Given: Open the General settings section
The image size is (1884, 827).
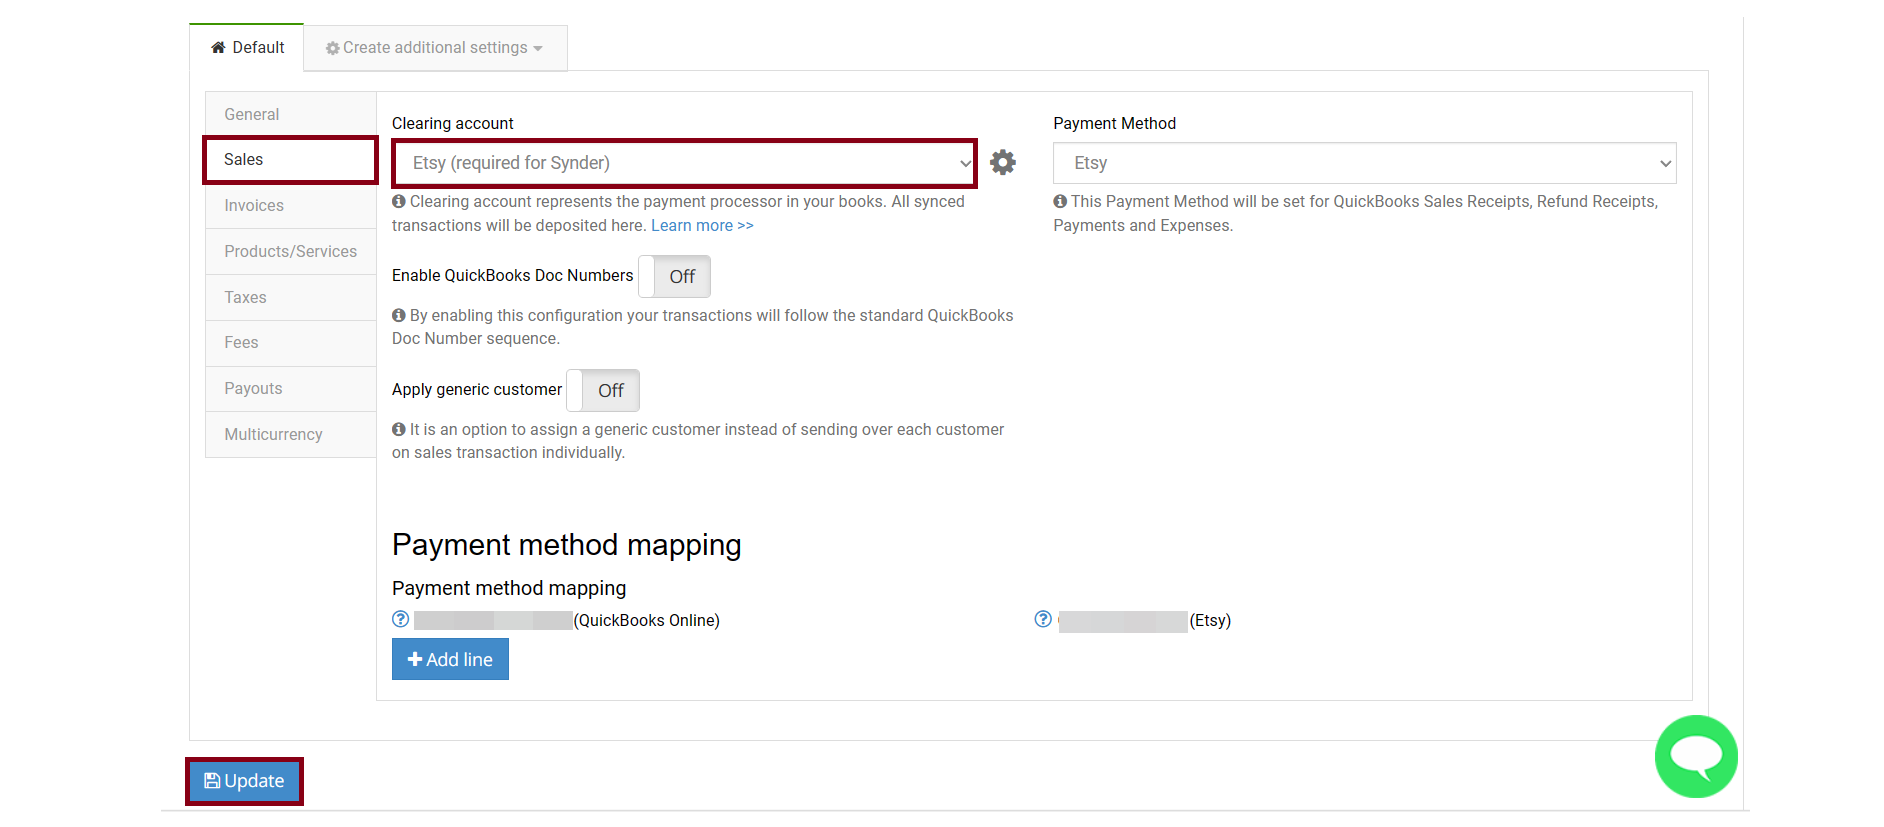Looking at the screenshot, I should click(291, 115).
